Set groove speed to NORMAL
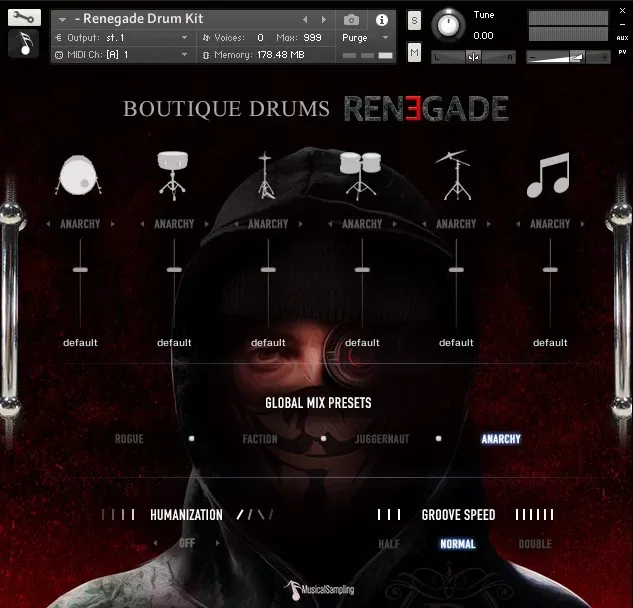This screenshot has height=608, width=633. pos(458,544)
